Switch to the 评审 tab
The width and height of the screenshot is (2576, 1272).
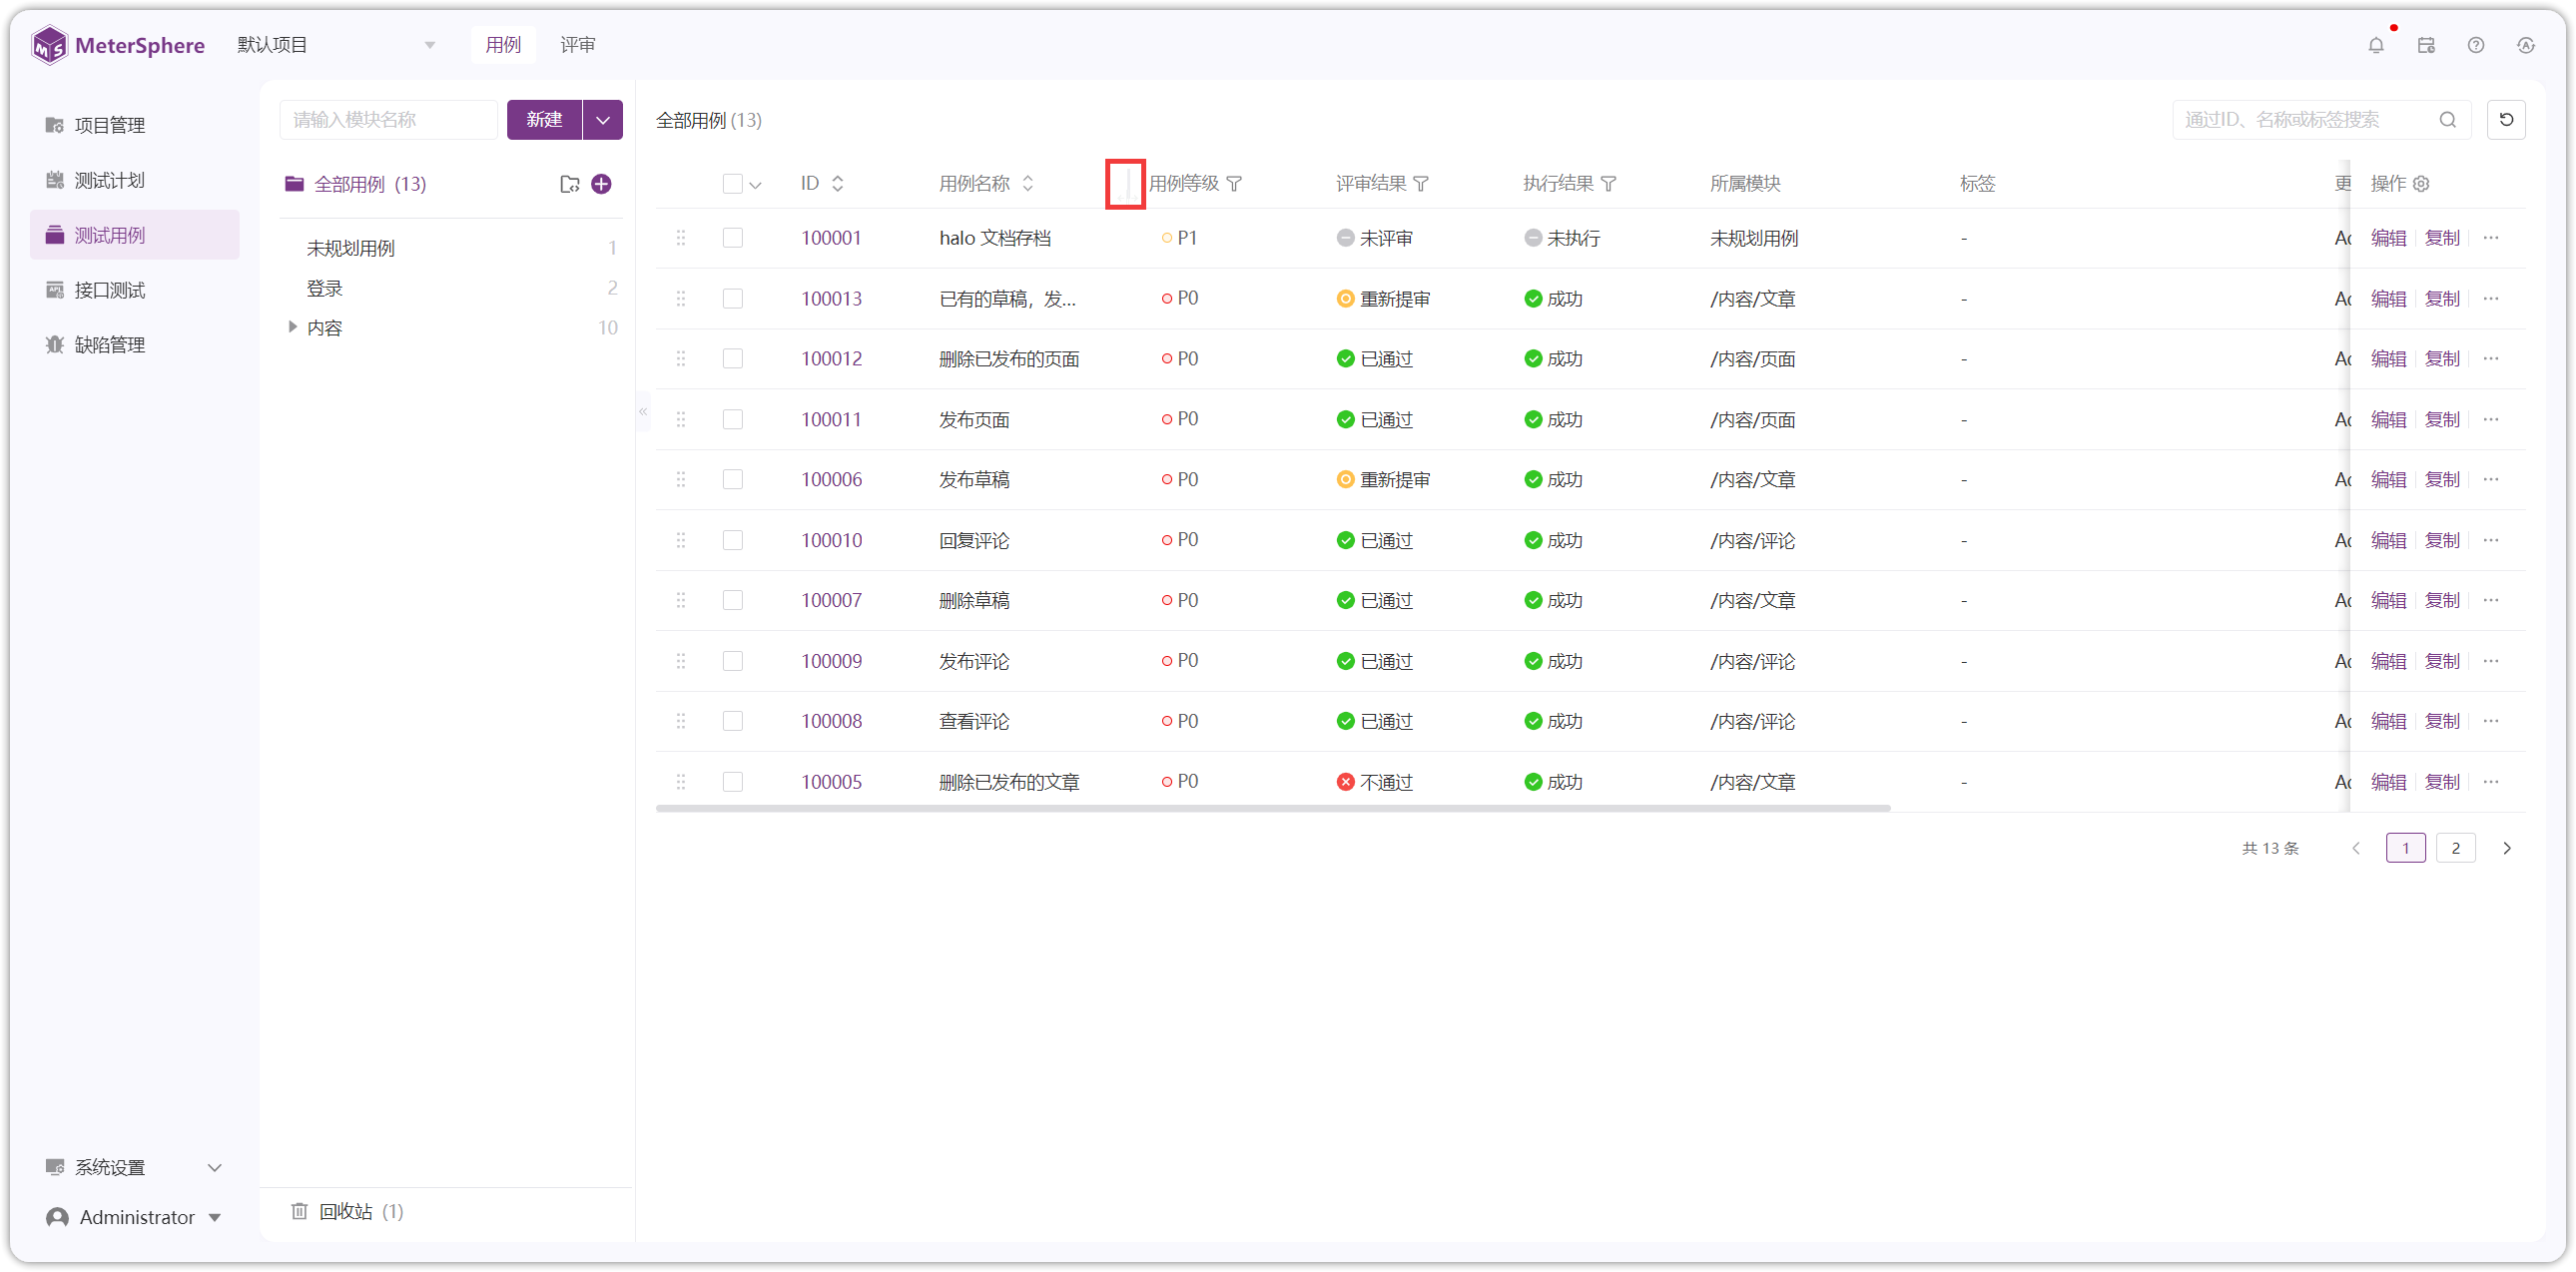[x=578, y=45]
